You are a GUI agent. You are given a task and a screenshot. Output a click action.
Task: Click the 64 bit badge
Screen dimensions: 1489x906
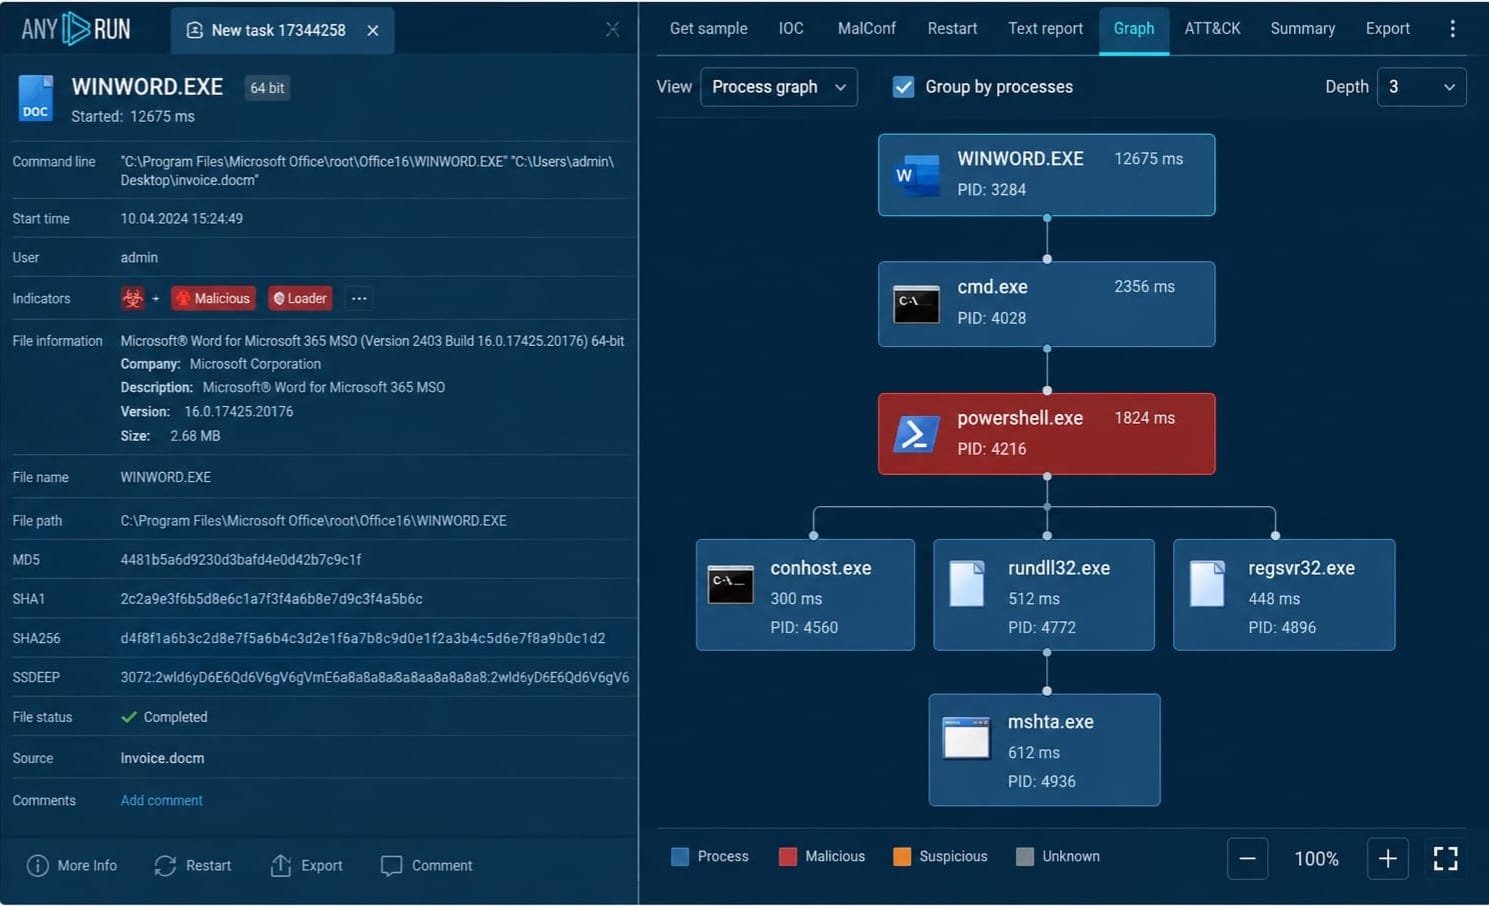267,88
